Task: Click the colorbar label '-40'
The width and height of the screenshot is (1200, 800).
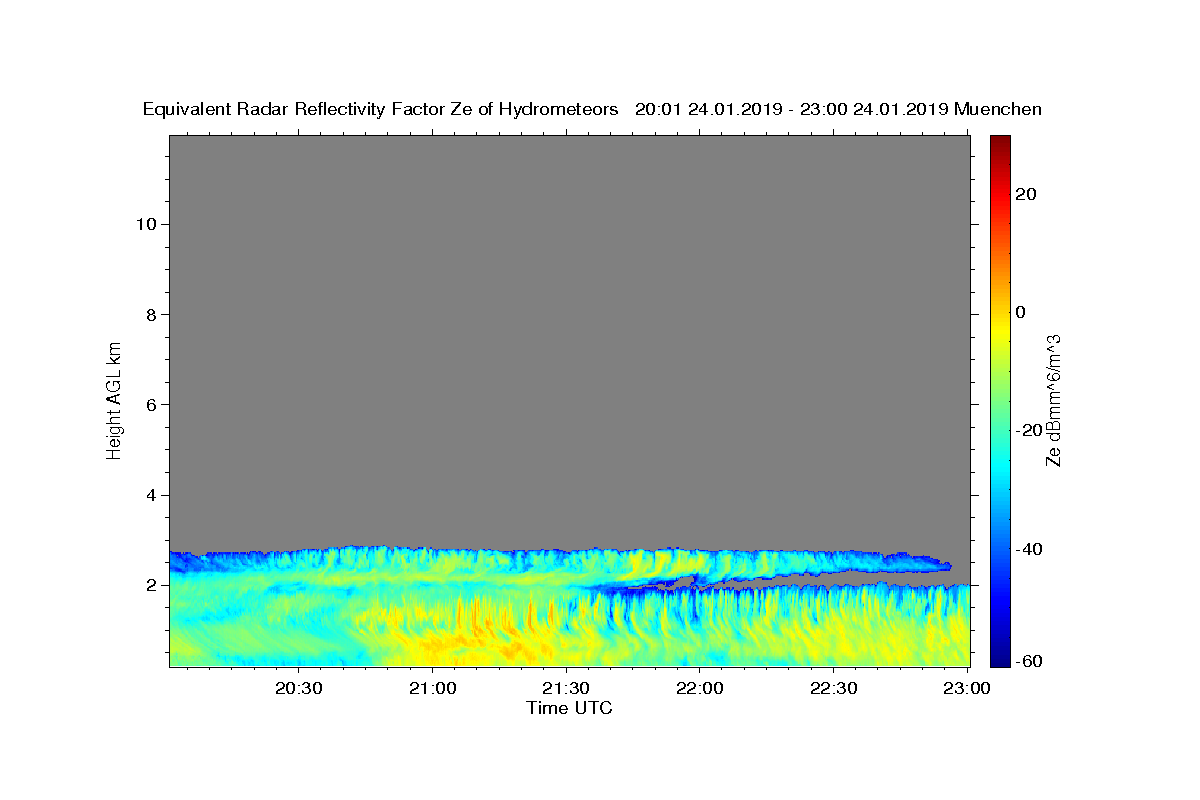Action: pos(1028,549)
